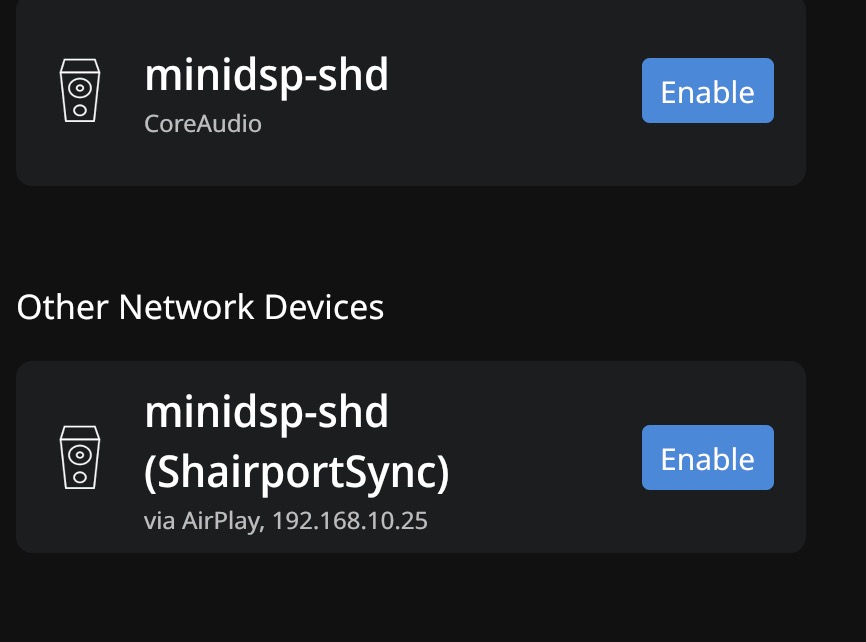
Task: Click the speaker icon for CoreAudio minidsp-shd
Action: coord(80,91)
